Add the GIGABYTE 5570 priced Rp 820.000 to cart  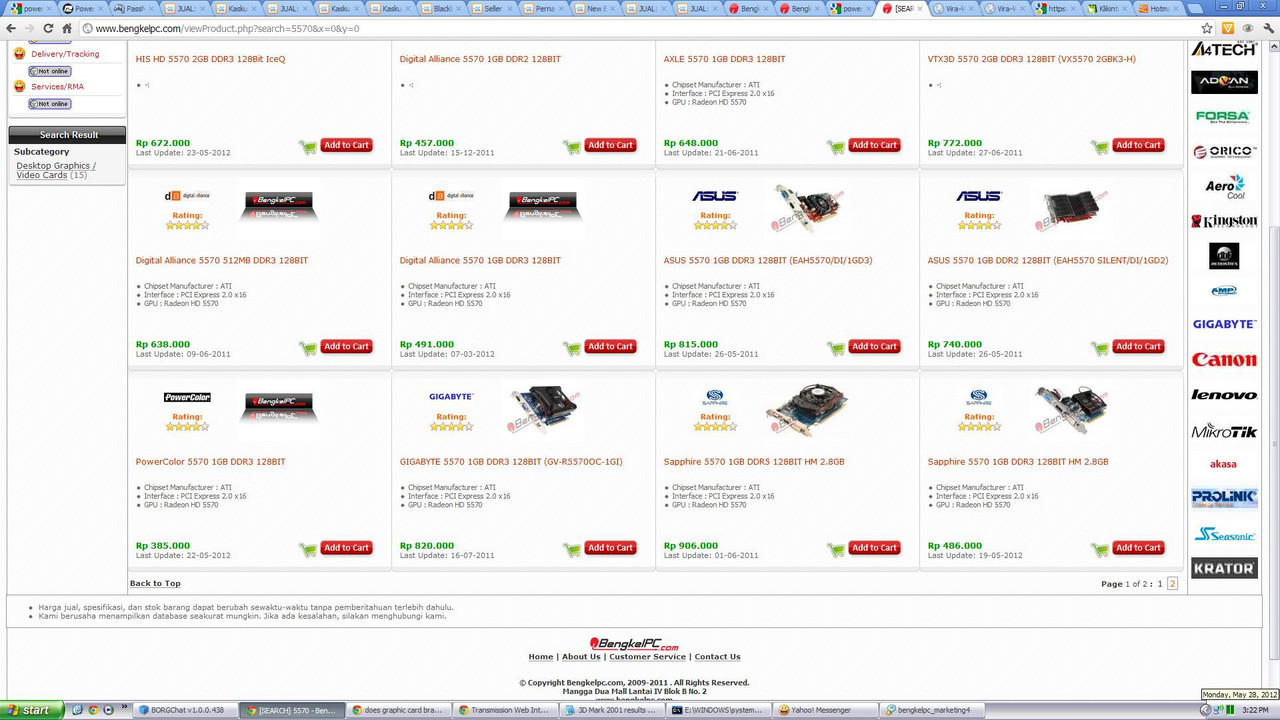(610, 548)
